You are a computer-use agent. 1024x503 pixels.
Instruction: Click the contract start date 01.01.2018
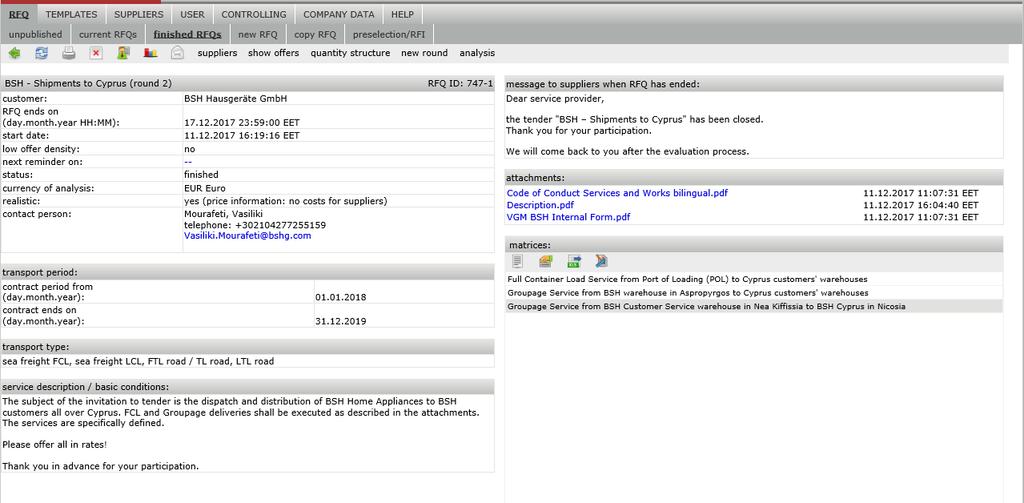coord(340,297)
